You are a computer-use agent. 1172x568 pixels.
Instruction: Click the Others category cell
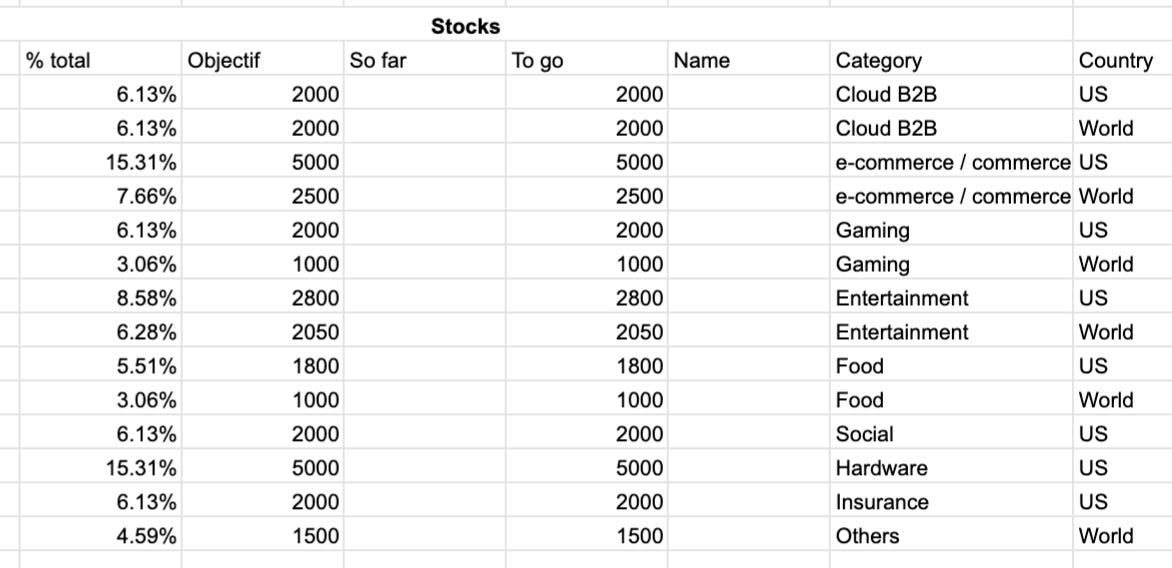(952, 535)
